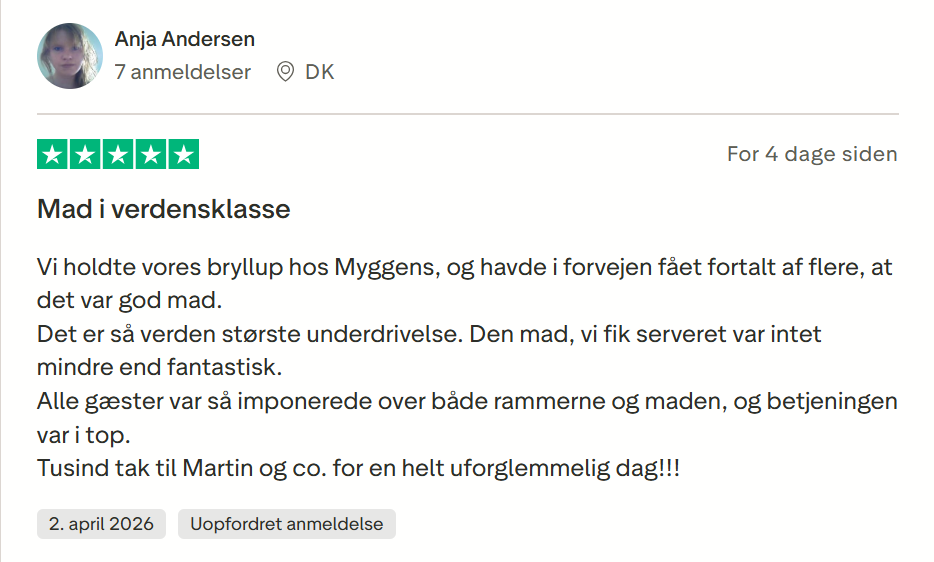Click the line starting 'Alle gæster var så imponerede'
The height and width of the screenshot is (562, 934).
click(x=466, y=401)
